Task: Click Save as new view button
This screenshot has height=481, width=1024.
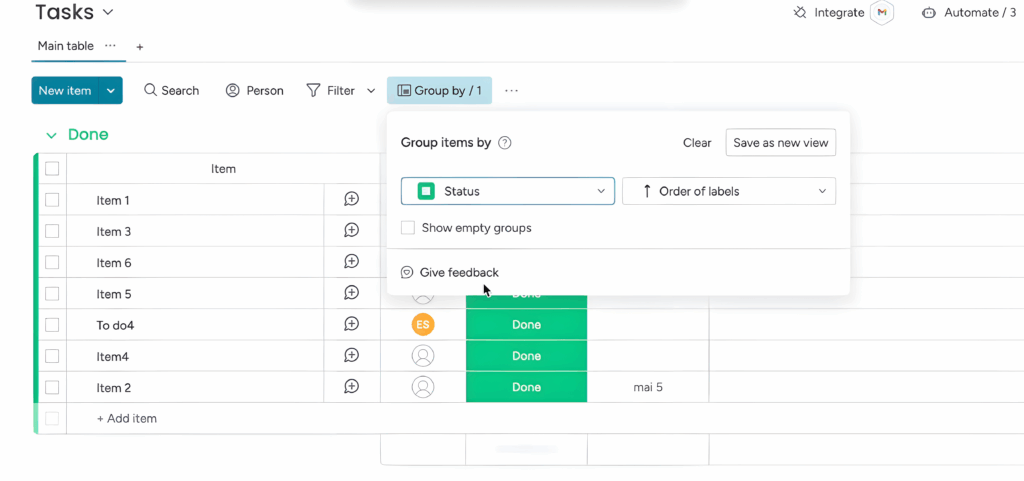Action: [x=780, y=143]
